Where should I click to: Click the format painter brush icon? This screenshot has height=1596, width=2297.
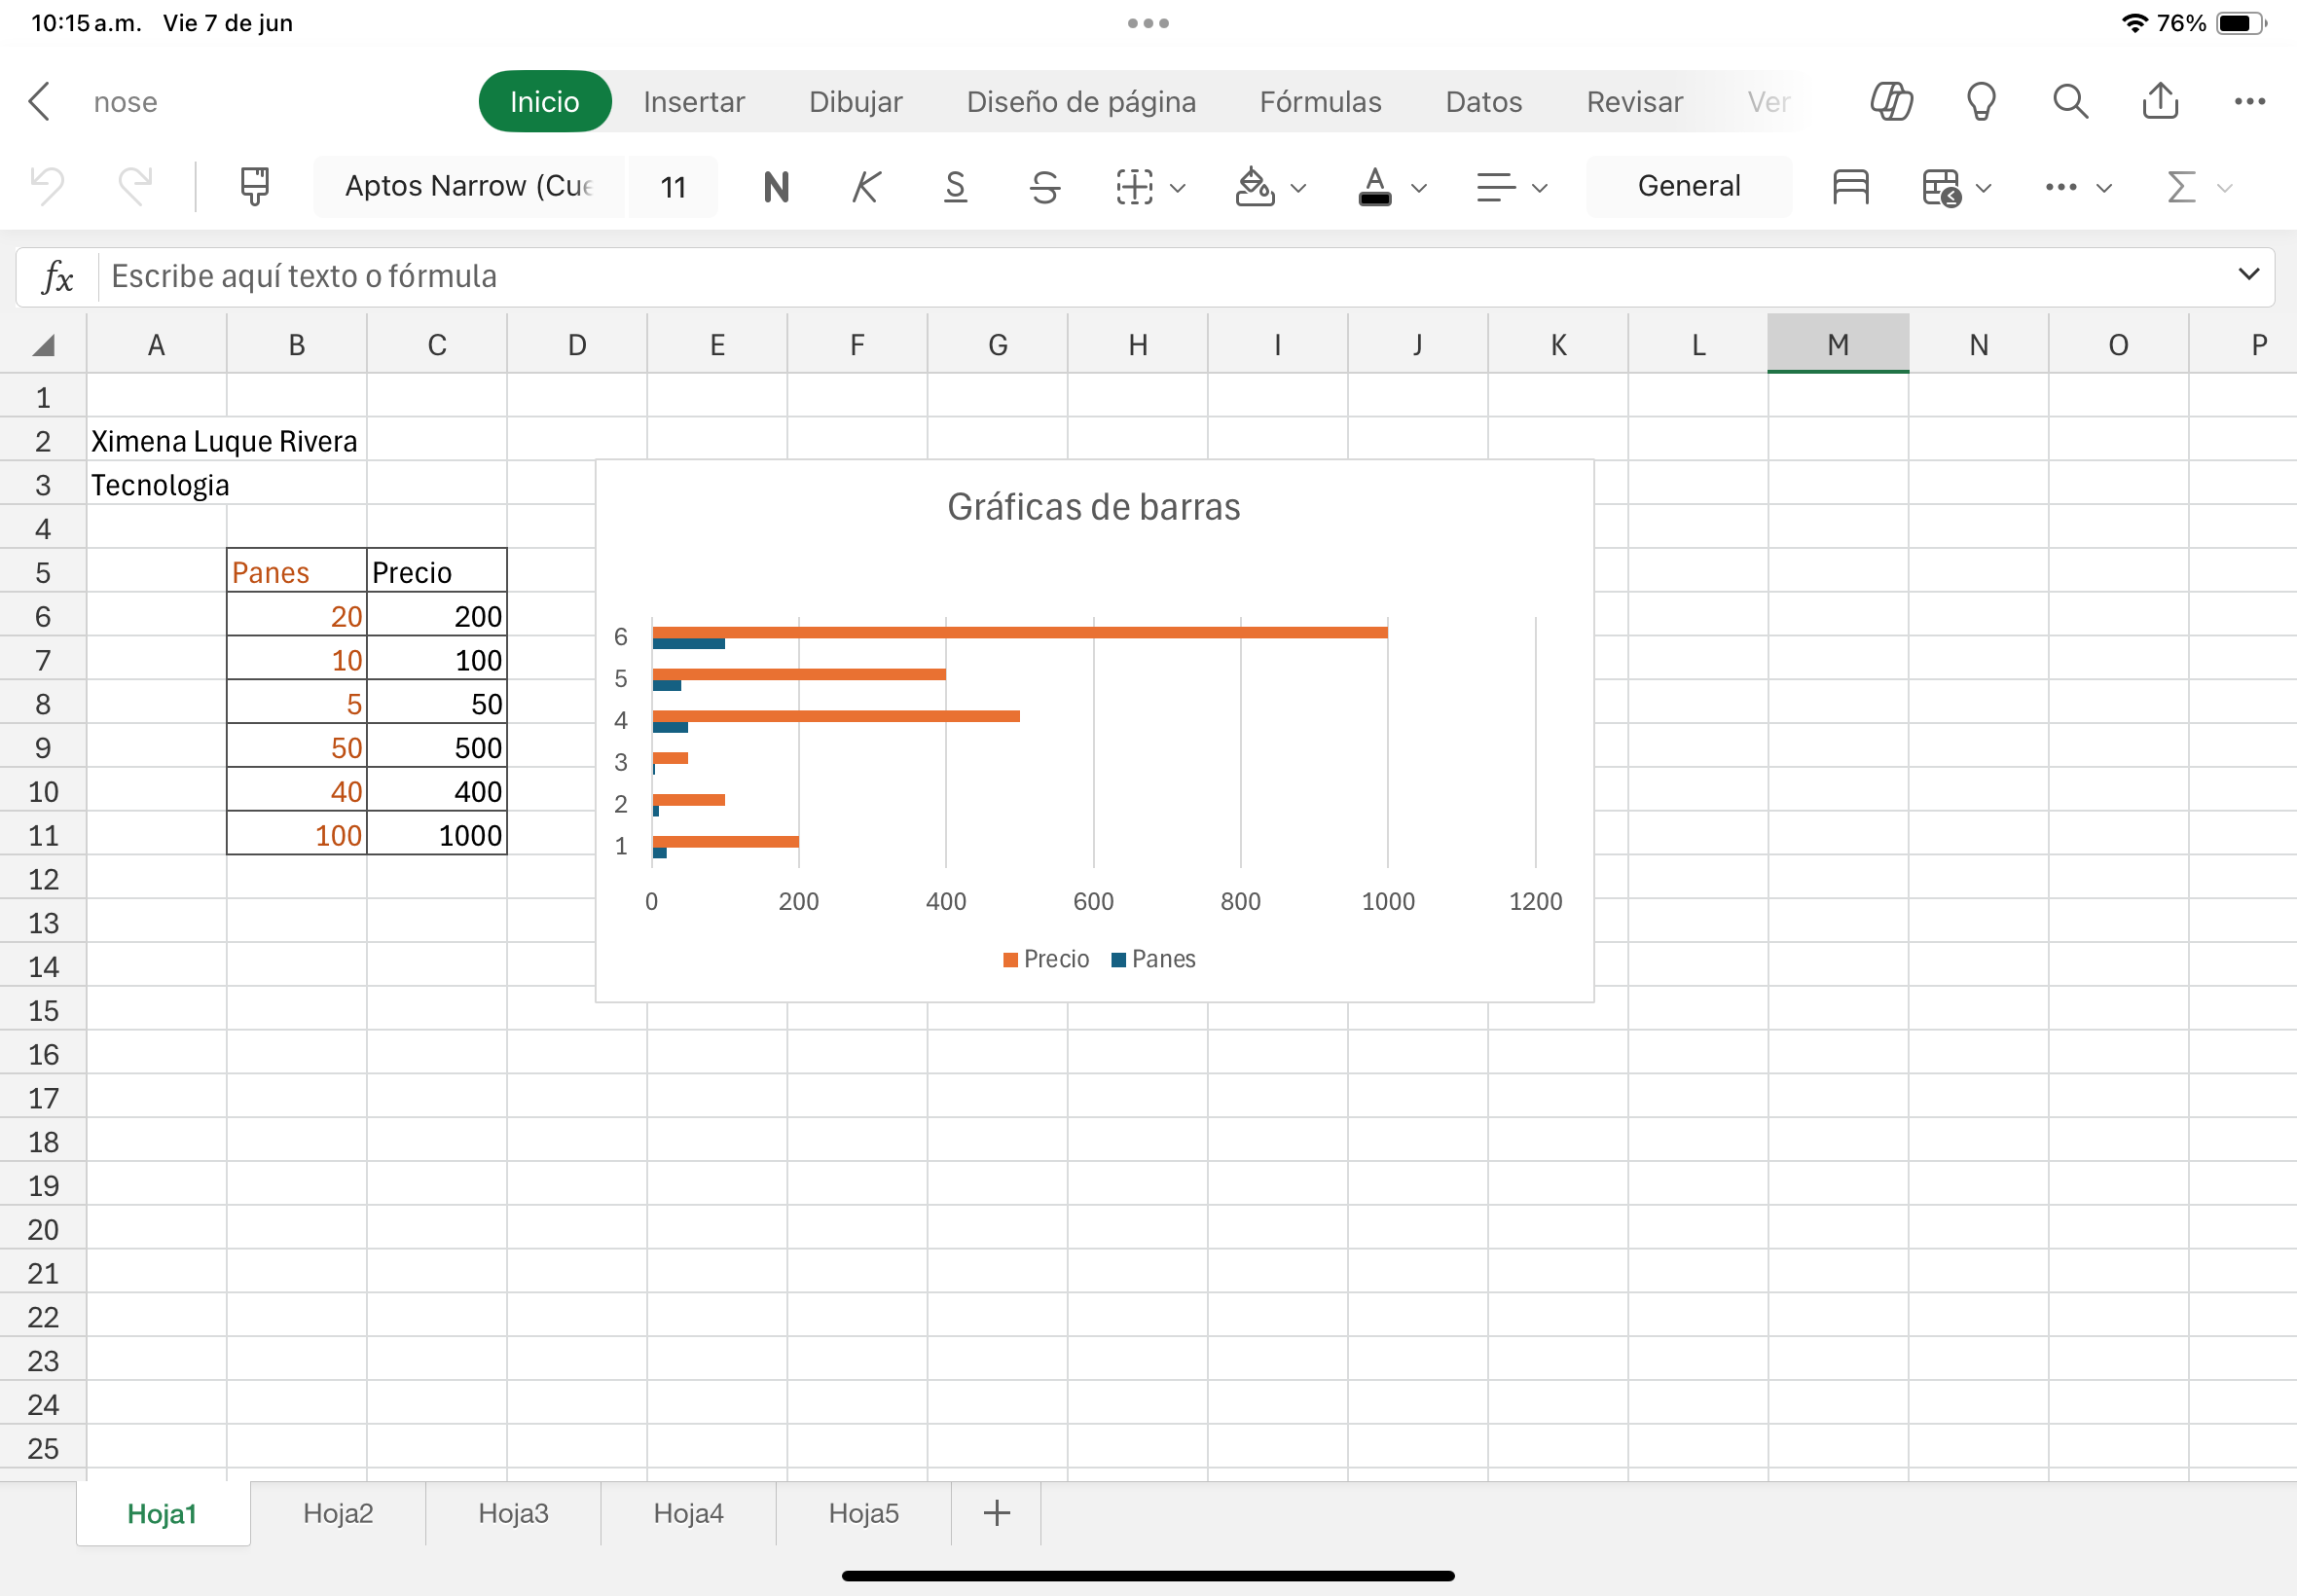255,186
